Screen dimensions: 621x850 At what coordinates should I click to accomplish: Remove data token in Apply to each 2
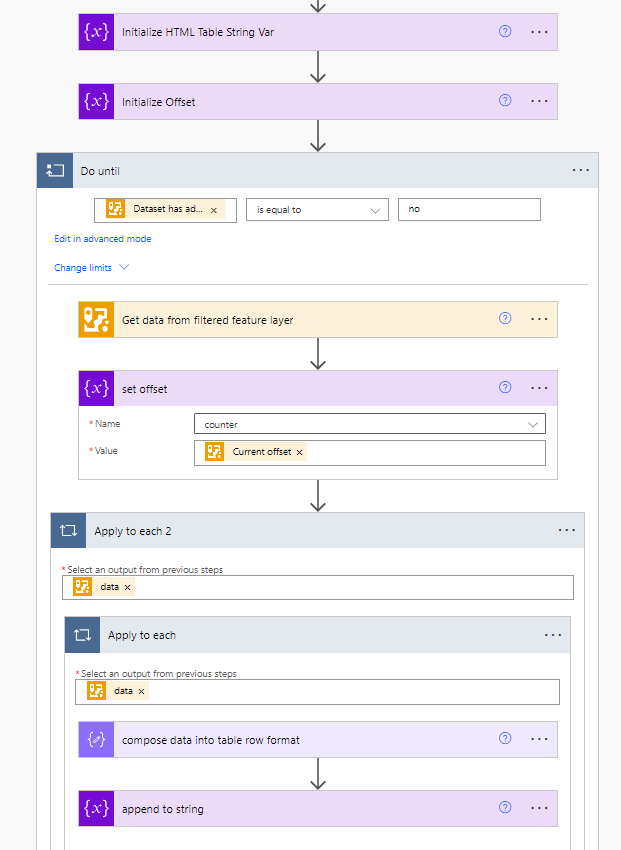point(127,587)
